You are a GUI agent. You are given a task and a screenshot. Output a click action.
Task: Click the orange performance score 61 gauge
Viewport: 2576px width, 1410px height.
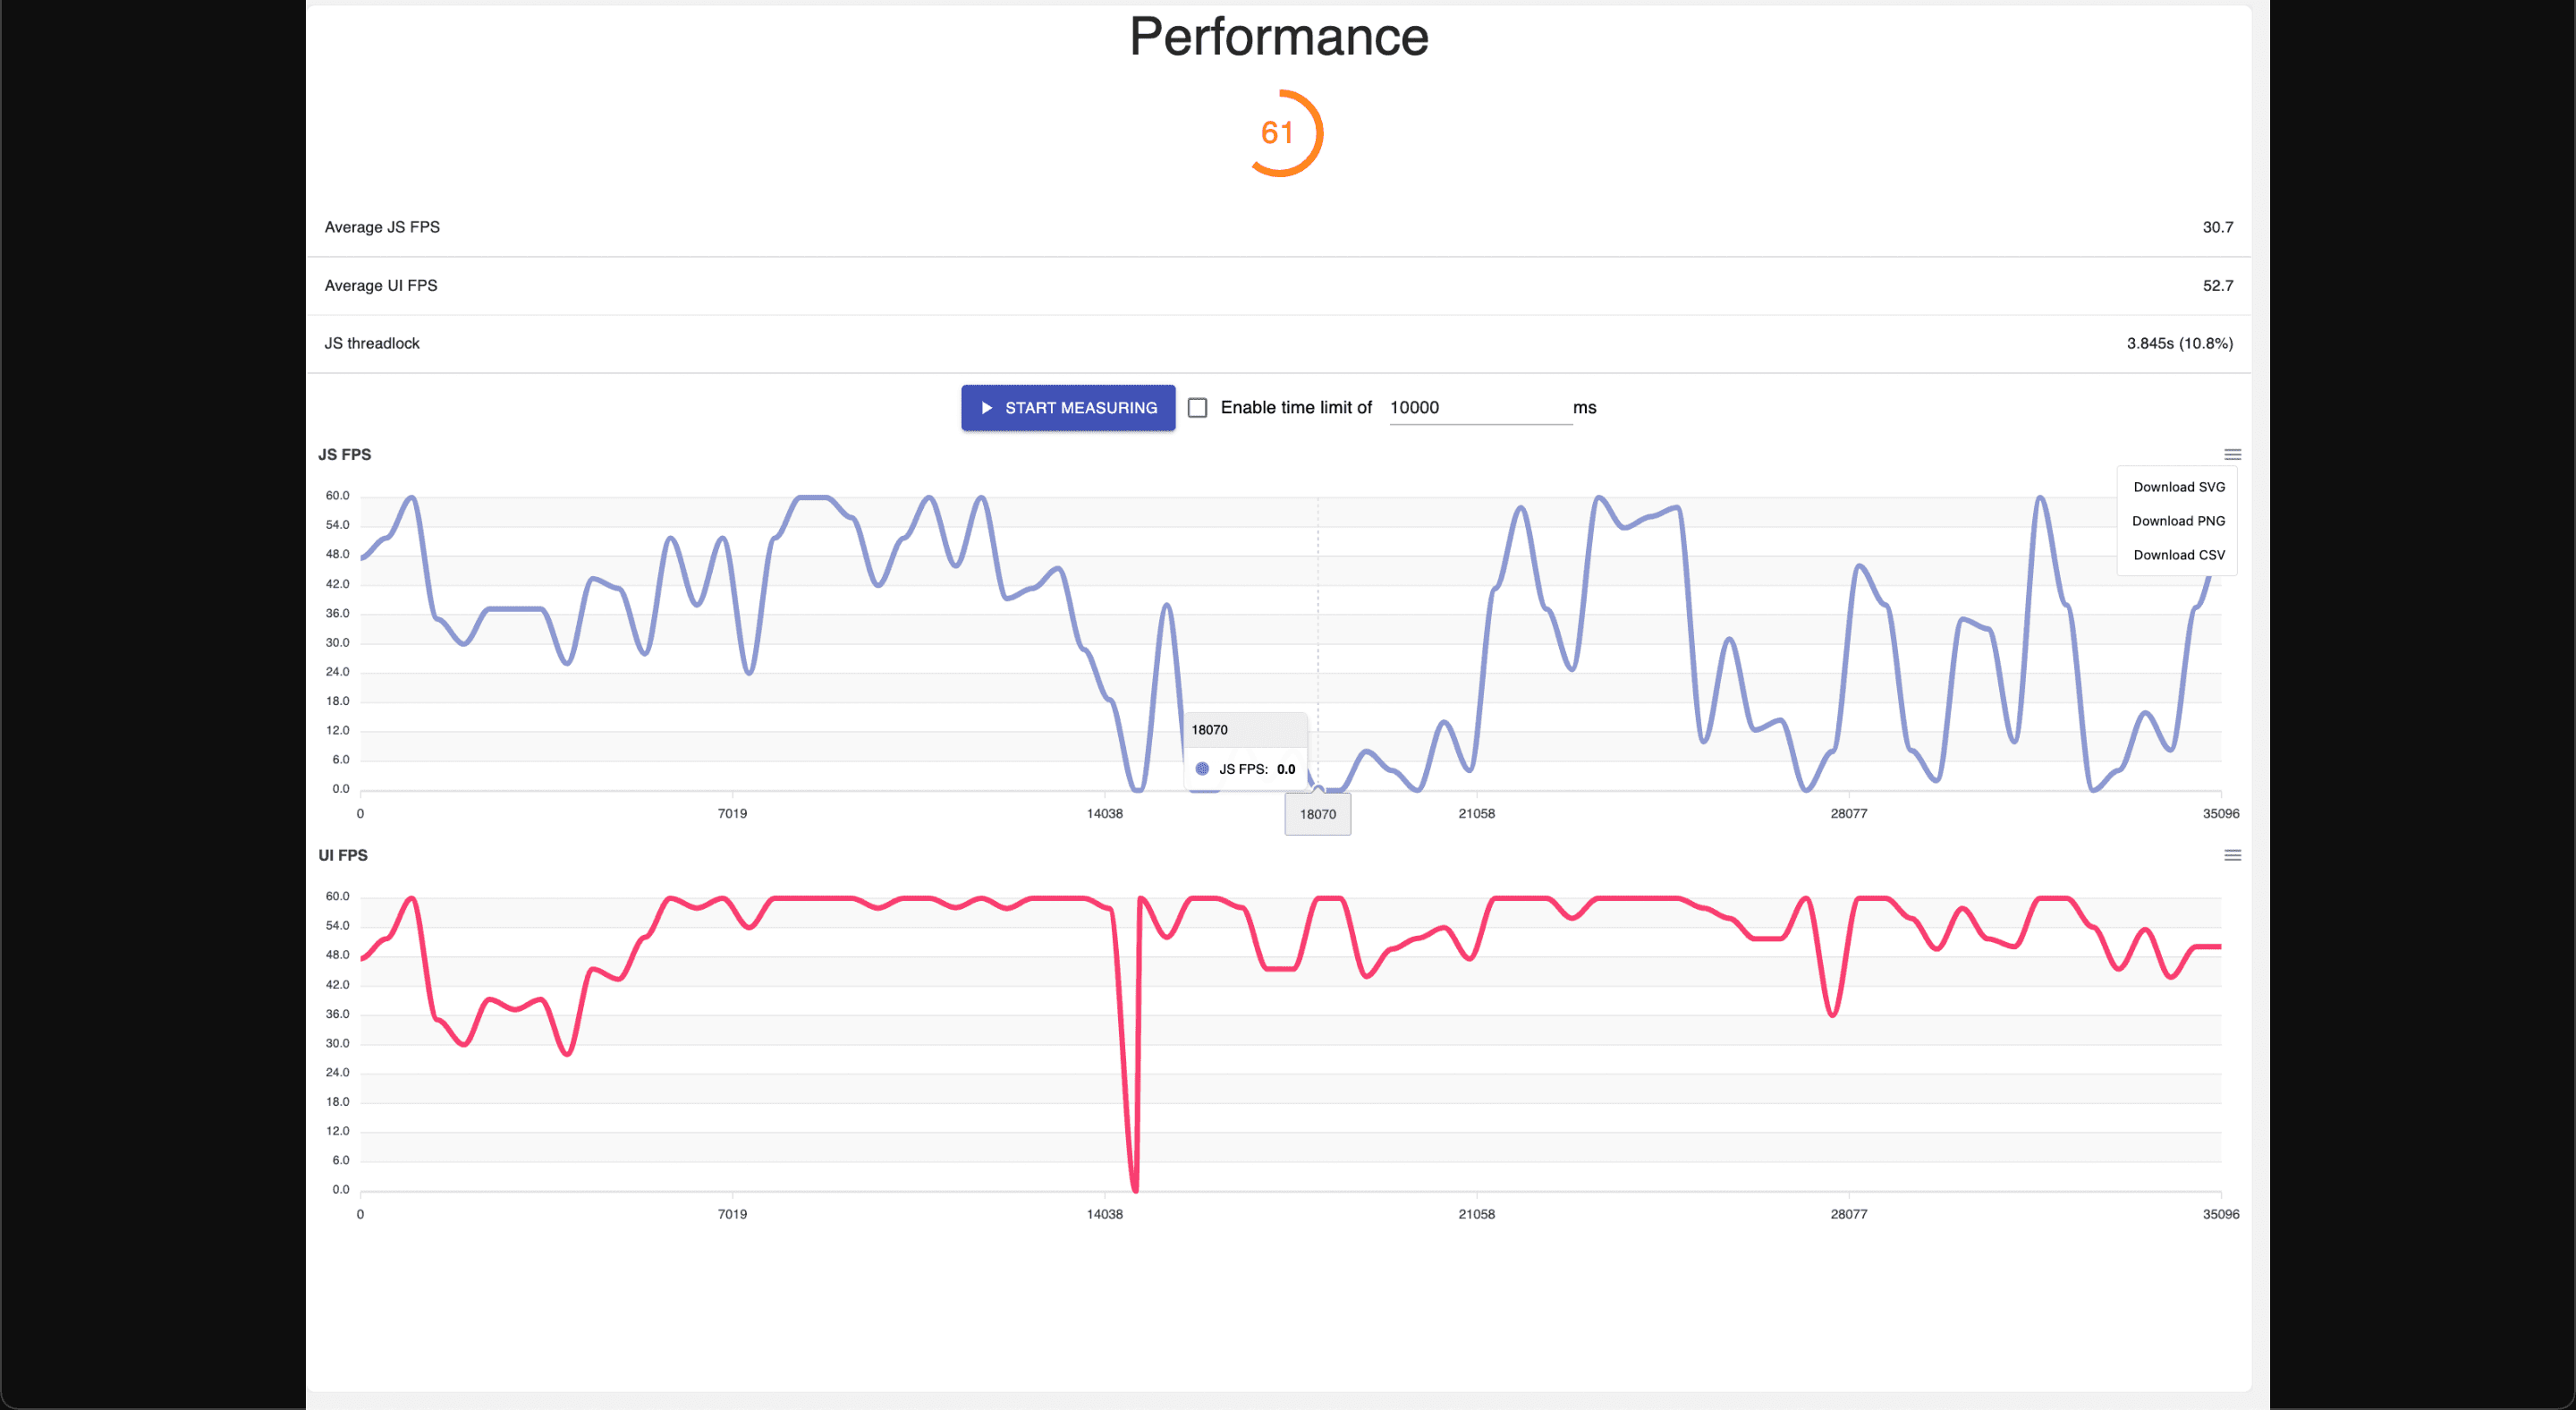tap(1281, 133)
